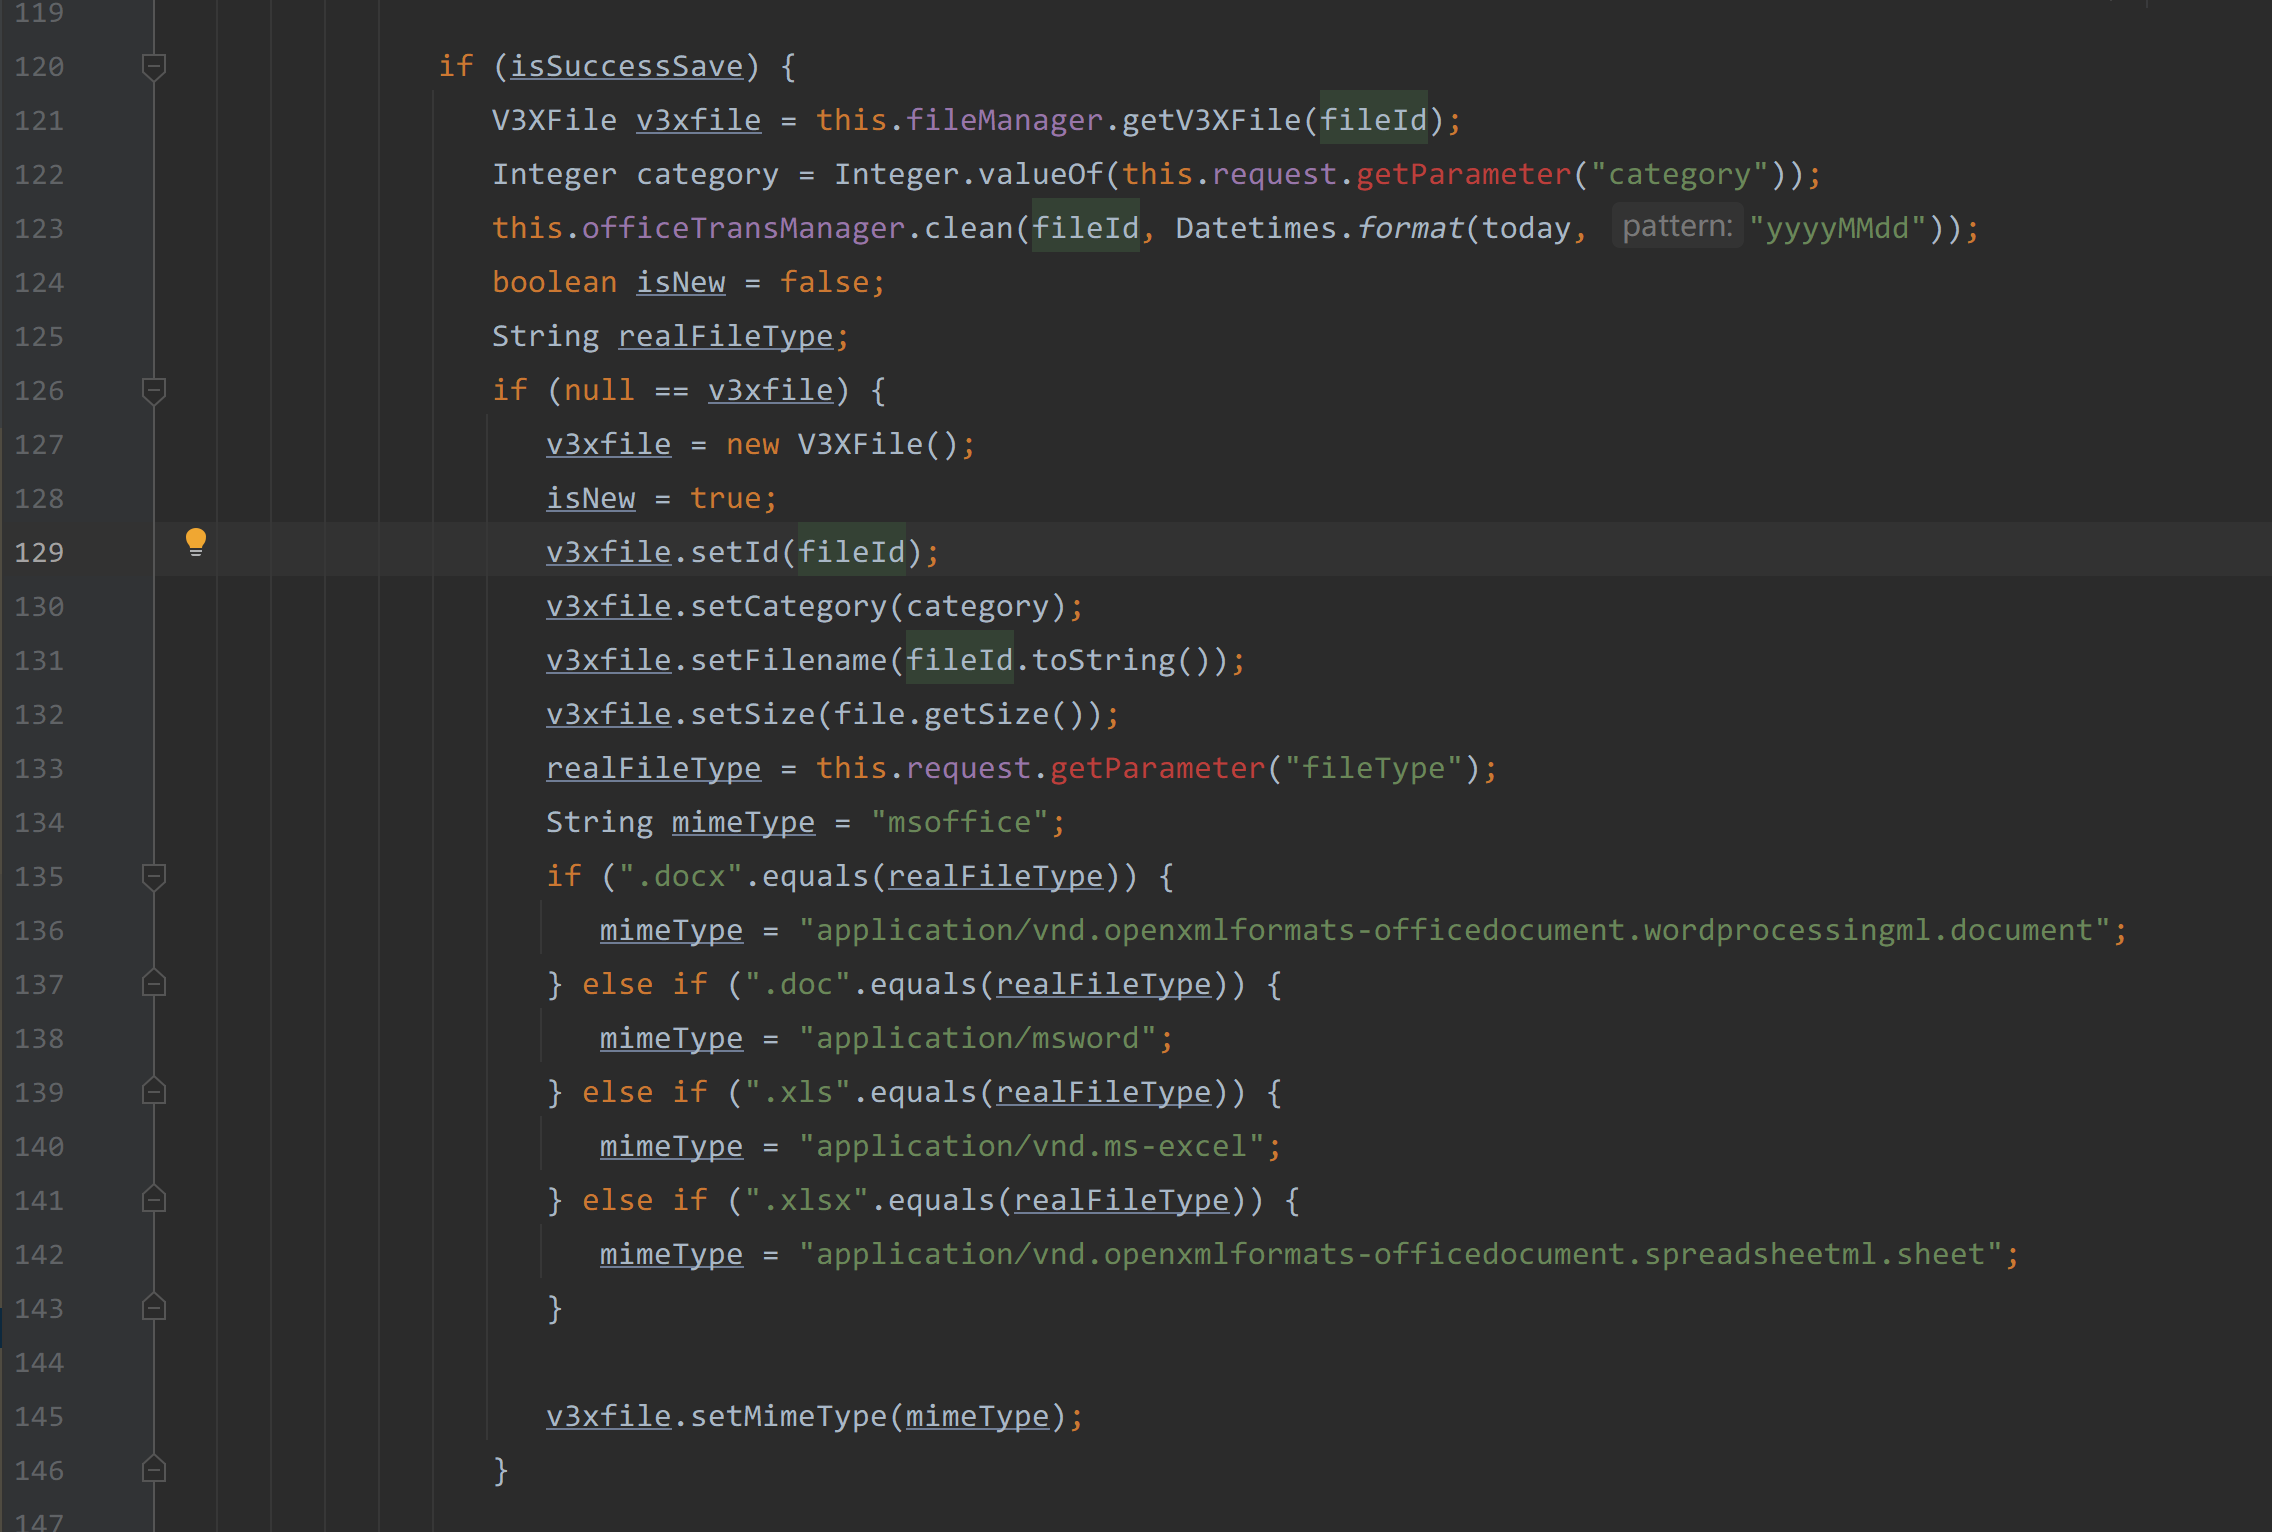Click fold end marker at line 143
The image size is (2272, 1532).
coord(154,1309)
